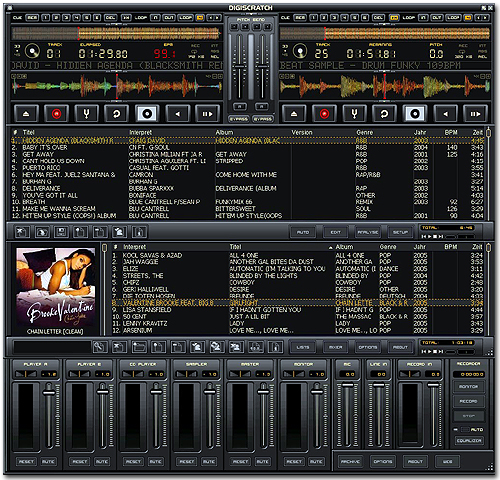This screenshot has width=500, height=480.
Task: Click the right deck's play/pause button
Action: [x=475, y=114]
